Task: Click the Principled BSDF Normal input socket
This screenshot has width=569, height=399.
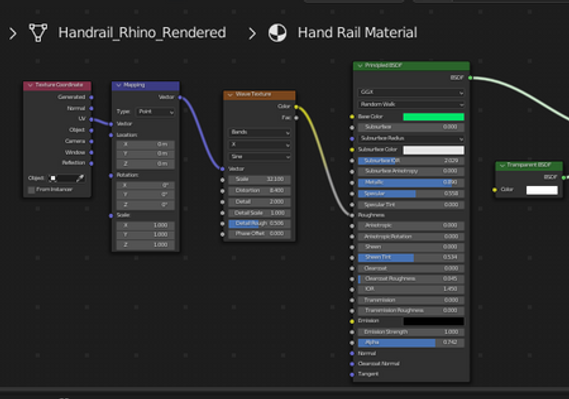Action: pyautogui.click(x=352, y=353)
